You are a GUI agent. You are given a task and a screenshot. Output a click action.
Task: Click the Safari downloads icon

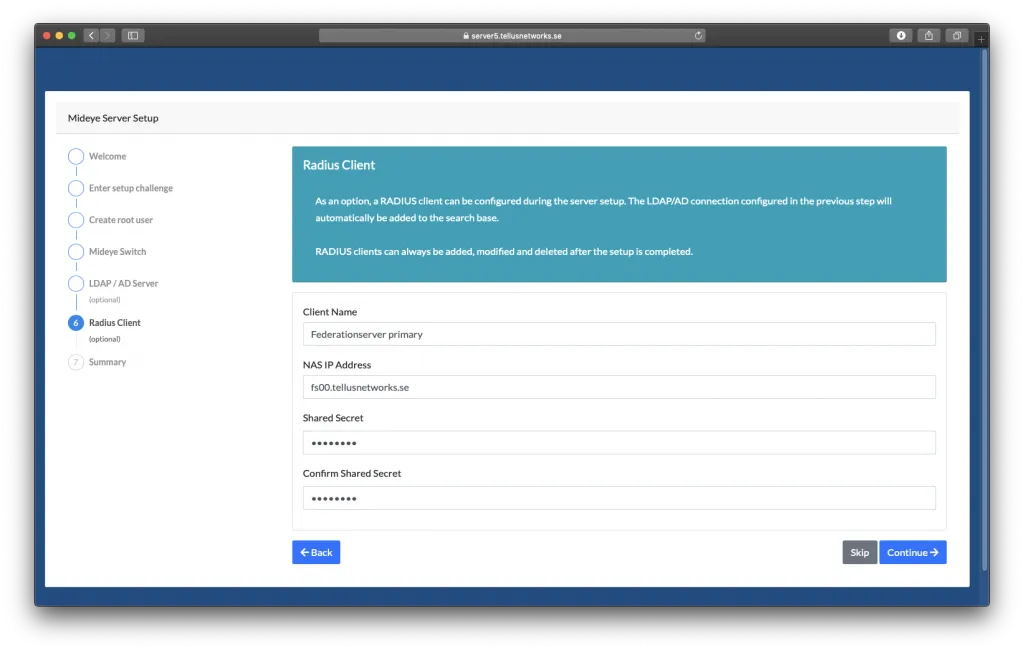click(x=899, y=35)
